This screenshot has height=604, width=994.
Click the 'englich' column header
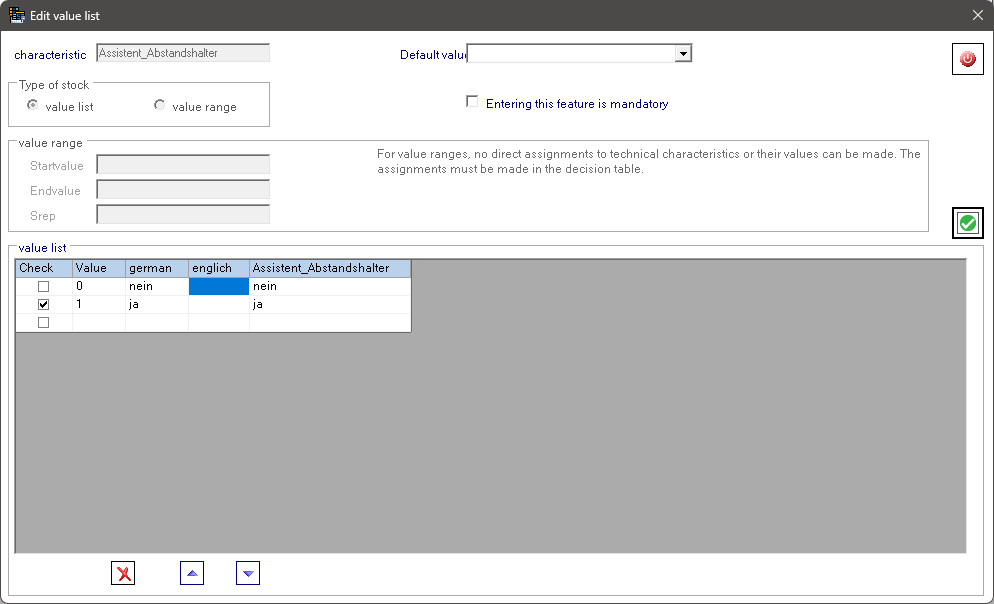tap(218, 268)
